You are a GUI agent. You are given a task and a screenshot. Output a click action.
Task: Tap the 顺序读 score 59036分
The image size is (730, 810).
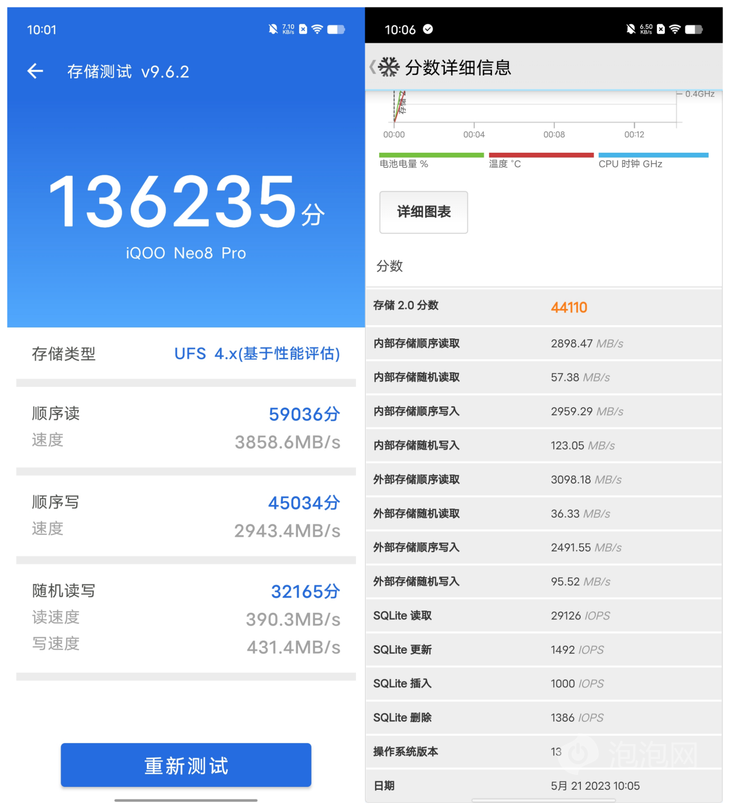pos(304,414)
